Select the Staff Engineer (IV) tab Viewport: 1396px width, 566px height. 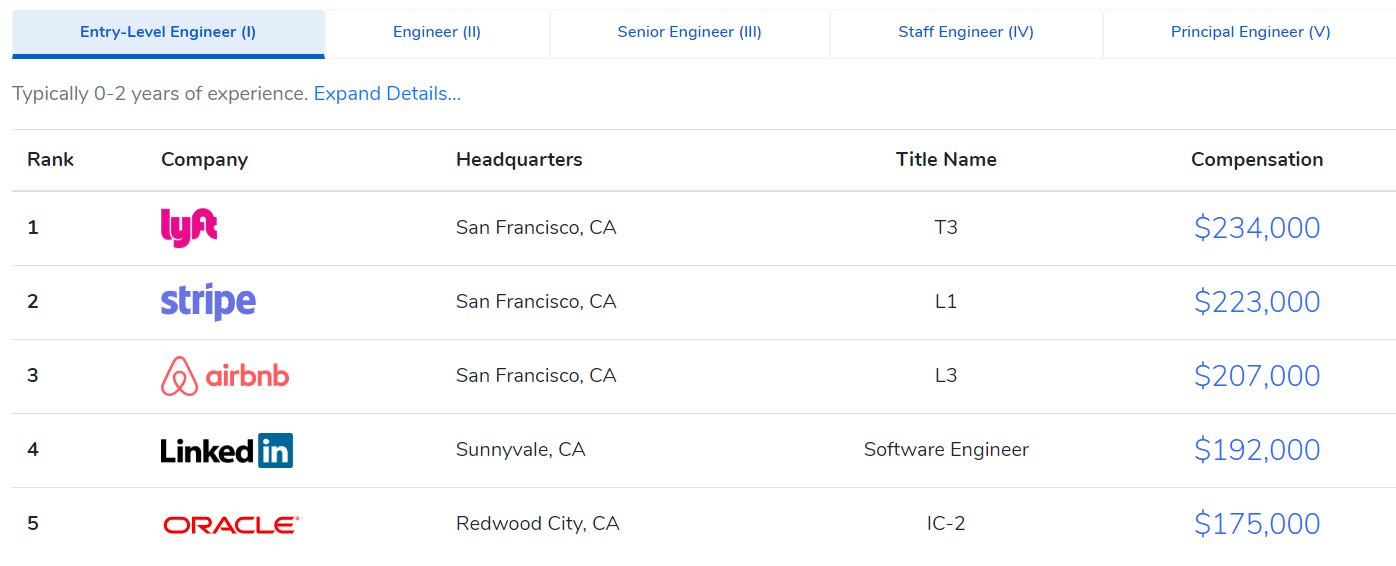click(966, 32)
